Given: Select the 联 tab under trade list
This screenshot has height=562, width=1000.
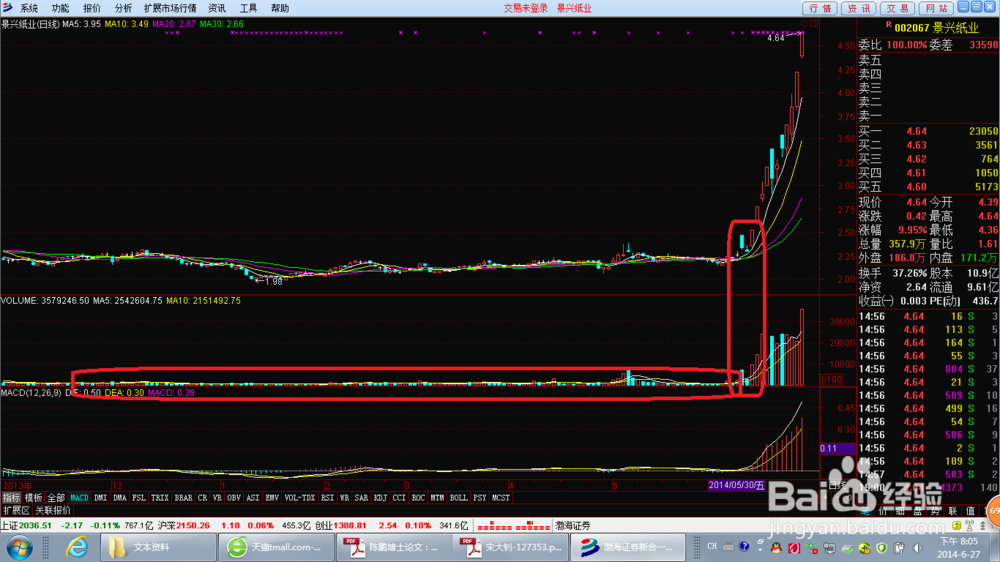Looking at the screenshot, I should point(953,511).
